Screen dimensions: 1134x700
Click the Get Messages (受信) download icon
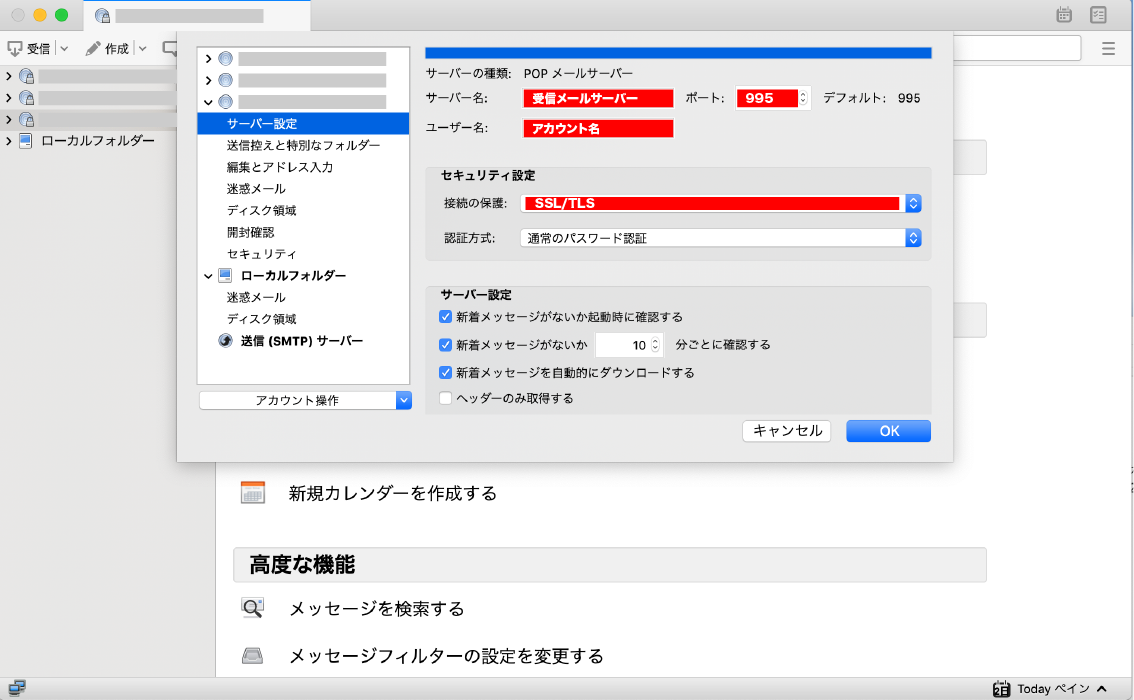coord(15,48)
